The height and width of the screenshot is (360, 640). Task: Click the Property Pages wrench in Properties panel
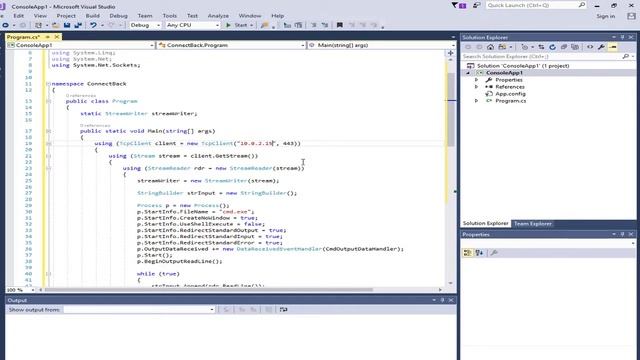494,253
